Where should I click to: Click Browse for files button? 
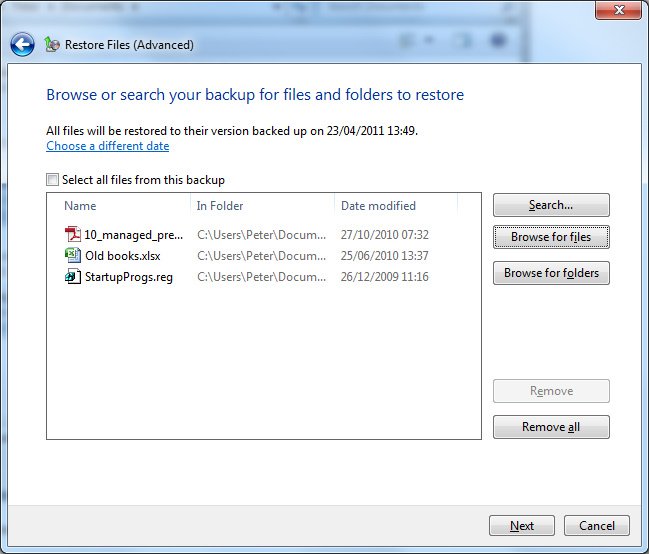(551, 237)
